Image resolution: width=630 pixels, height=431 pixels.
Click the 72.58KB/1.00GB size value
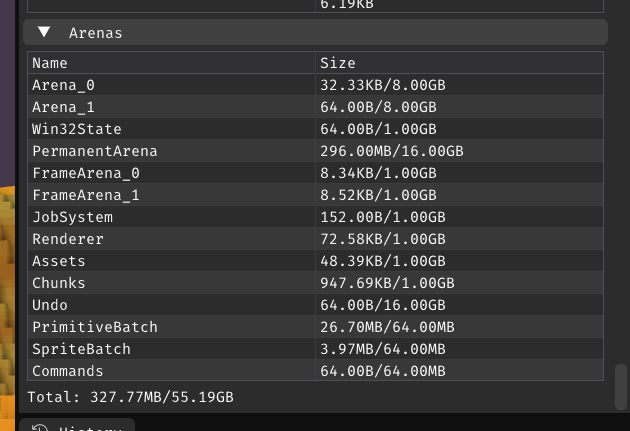(x=383, y=239)
